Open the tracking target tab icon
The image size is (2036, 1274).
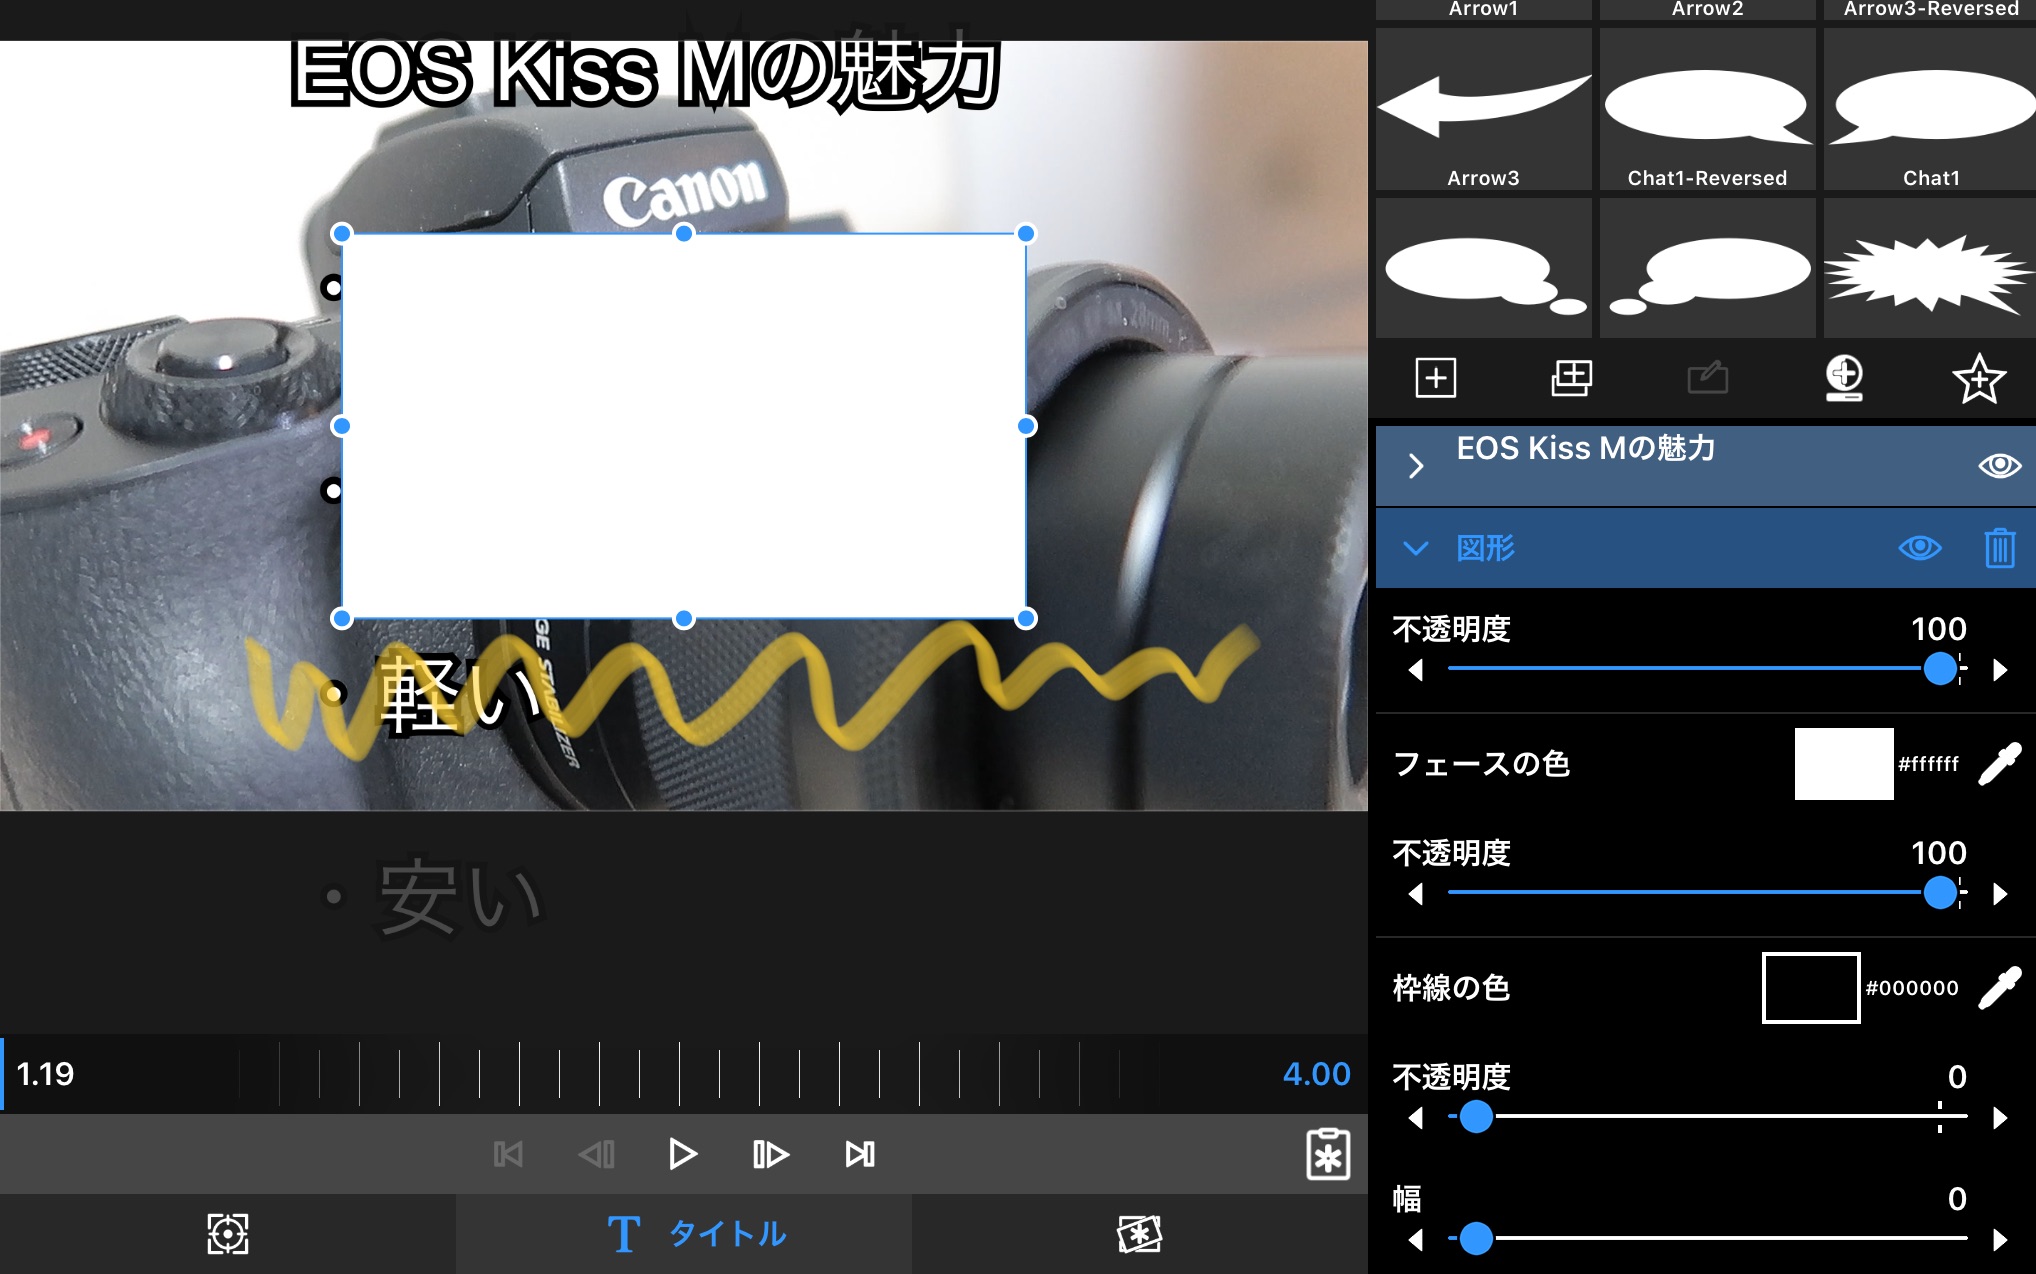(228, 1234)
